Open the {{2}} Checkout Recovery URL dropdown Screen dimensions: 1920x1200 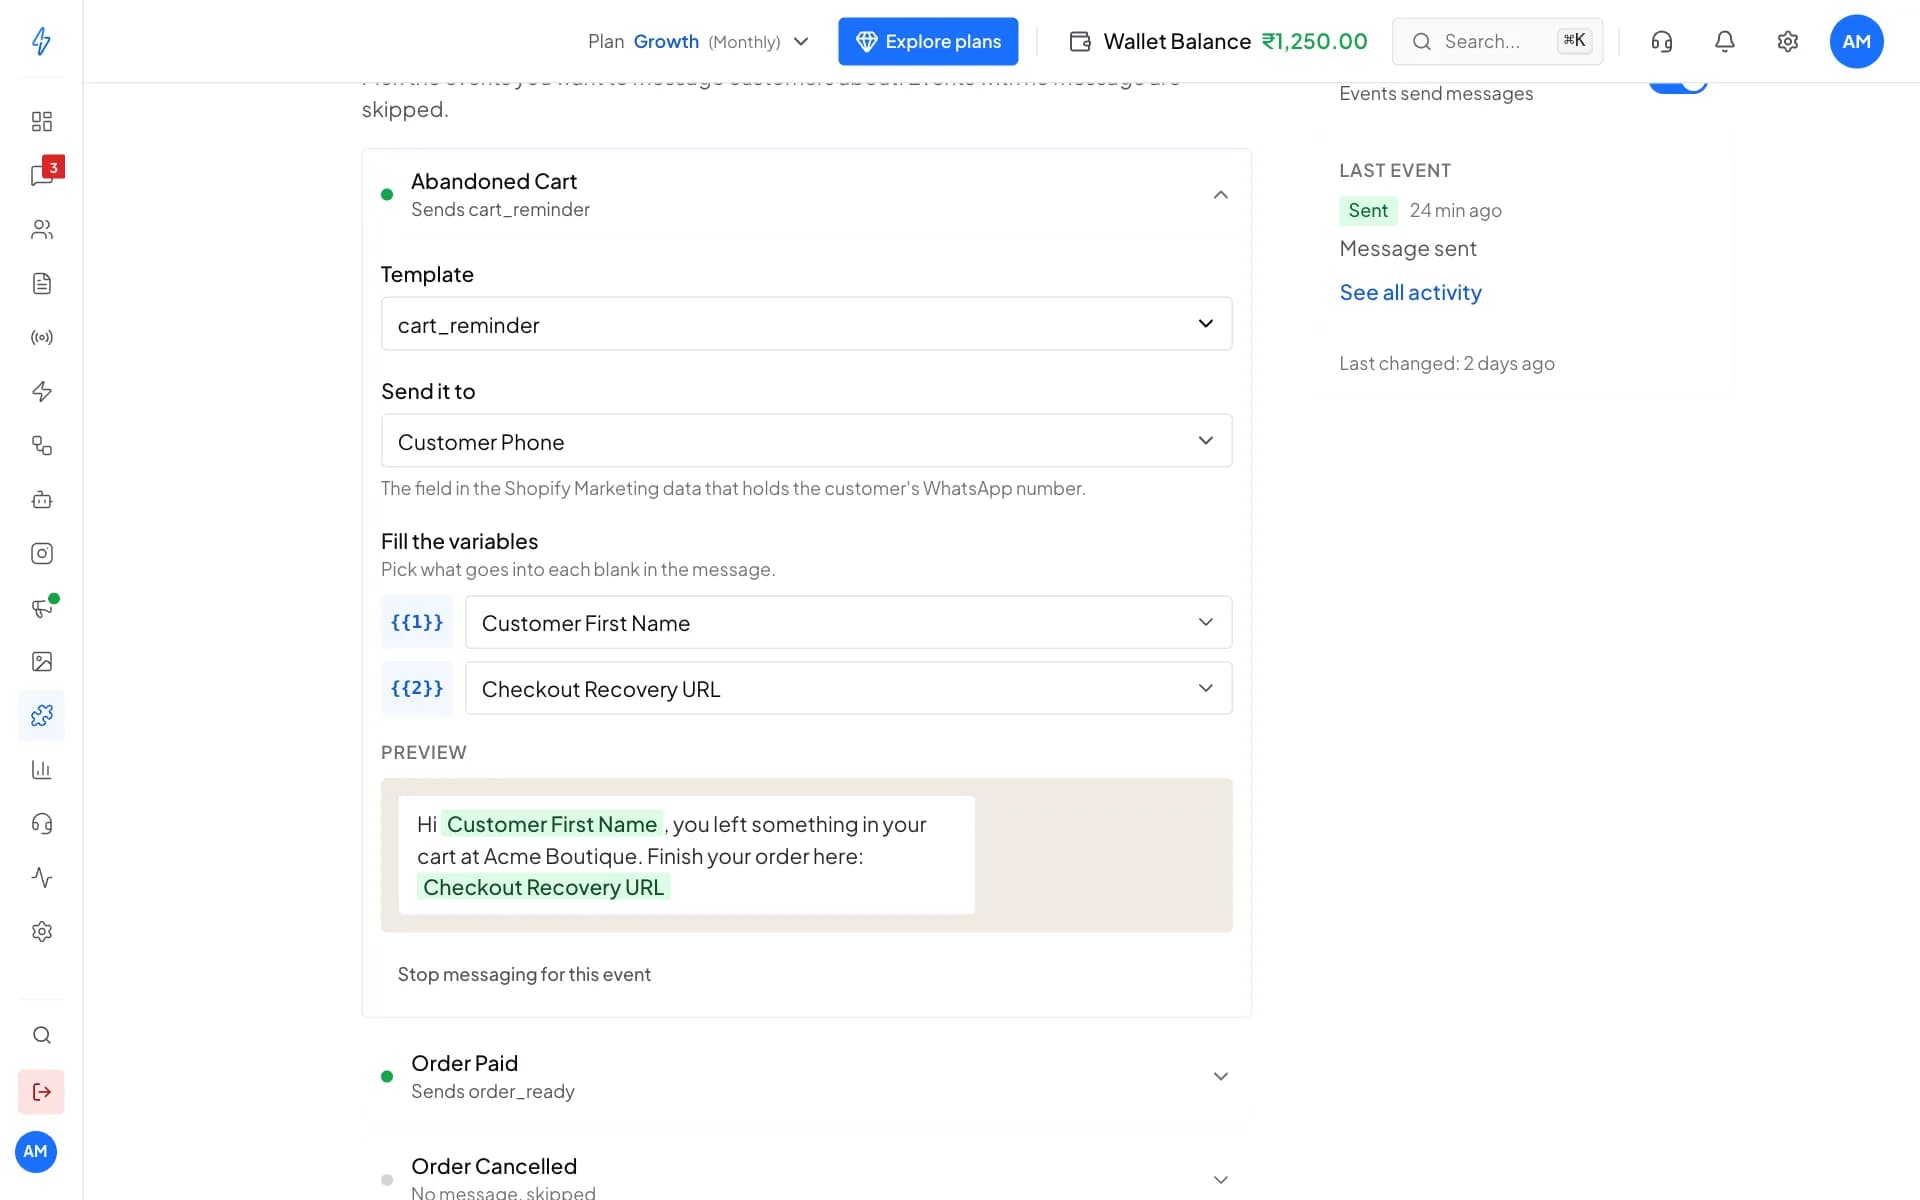click(848, 688)
